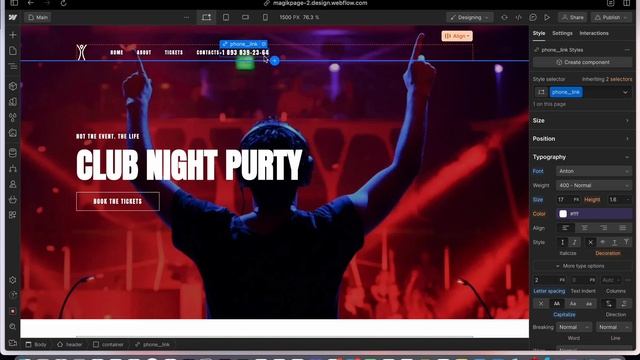Open the Logic flows icon
The width and height of the screenshot is (640, 360).
(13, 168)
